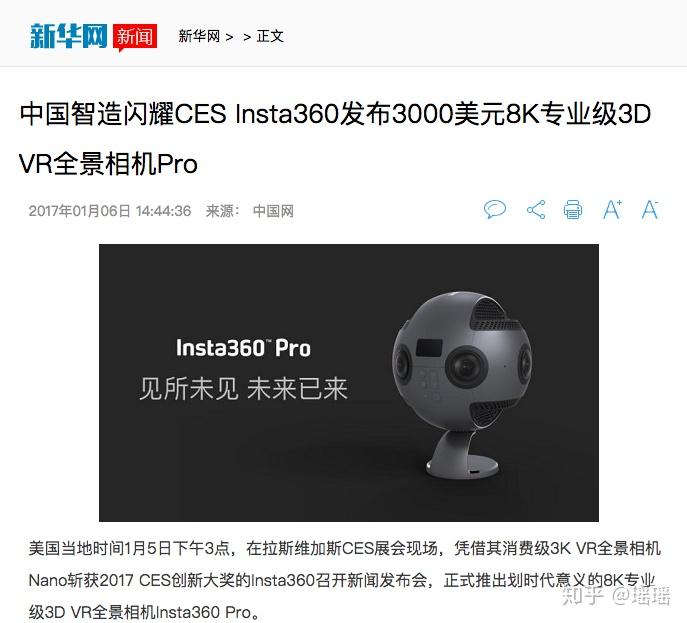Click the first article paragraph
Screen dimensions: 687x623
(344, 580)
